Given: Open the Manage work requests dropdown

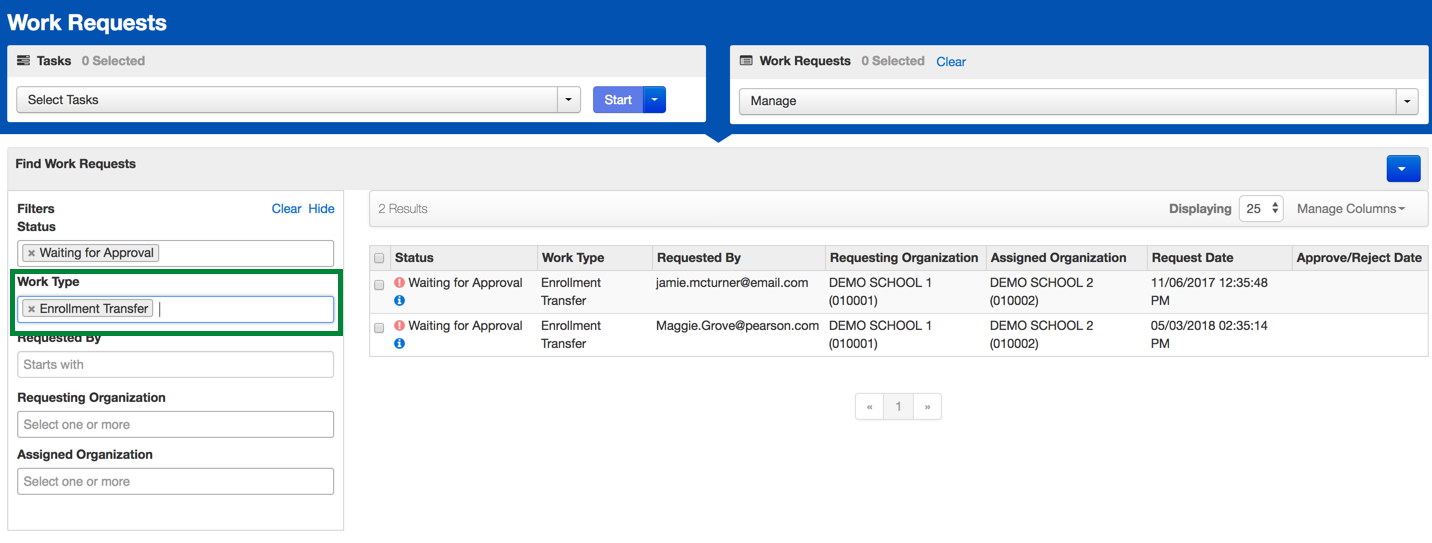Looking at the screenshot, I should 1408,101.
